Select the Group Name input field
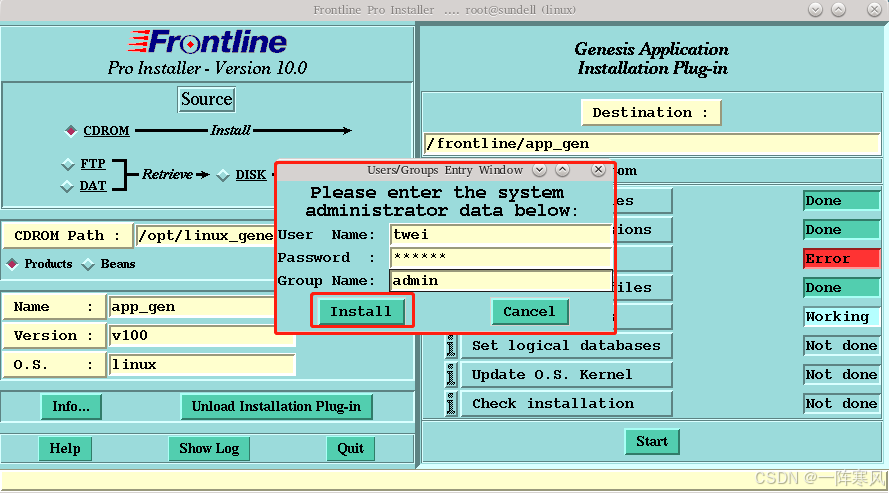 (500, 280)
